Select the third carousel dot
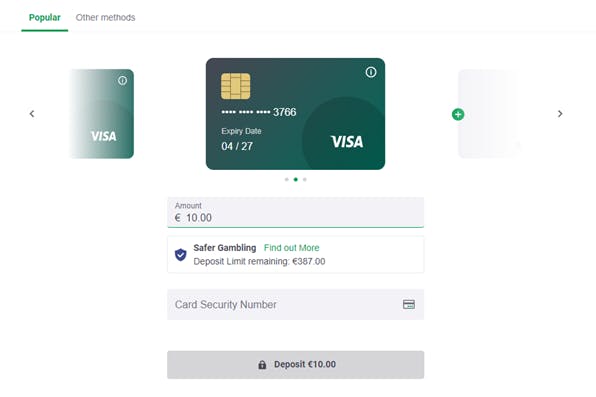 point(305,179)
